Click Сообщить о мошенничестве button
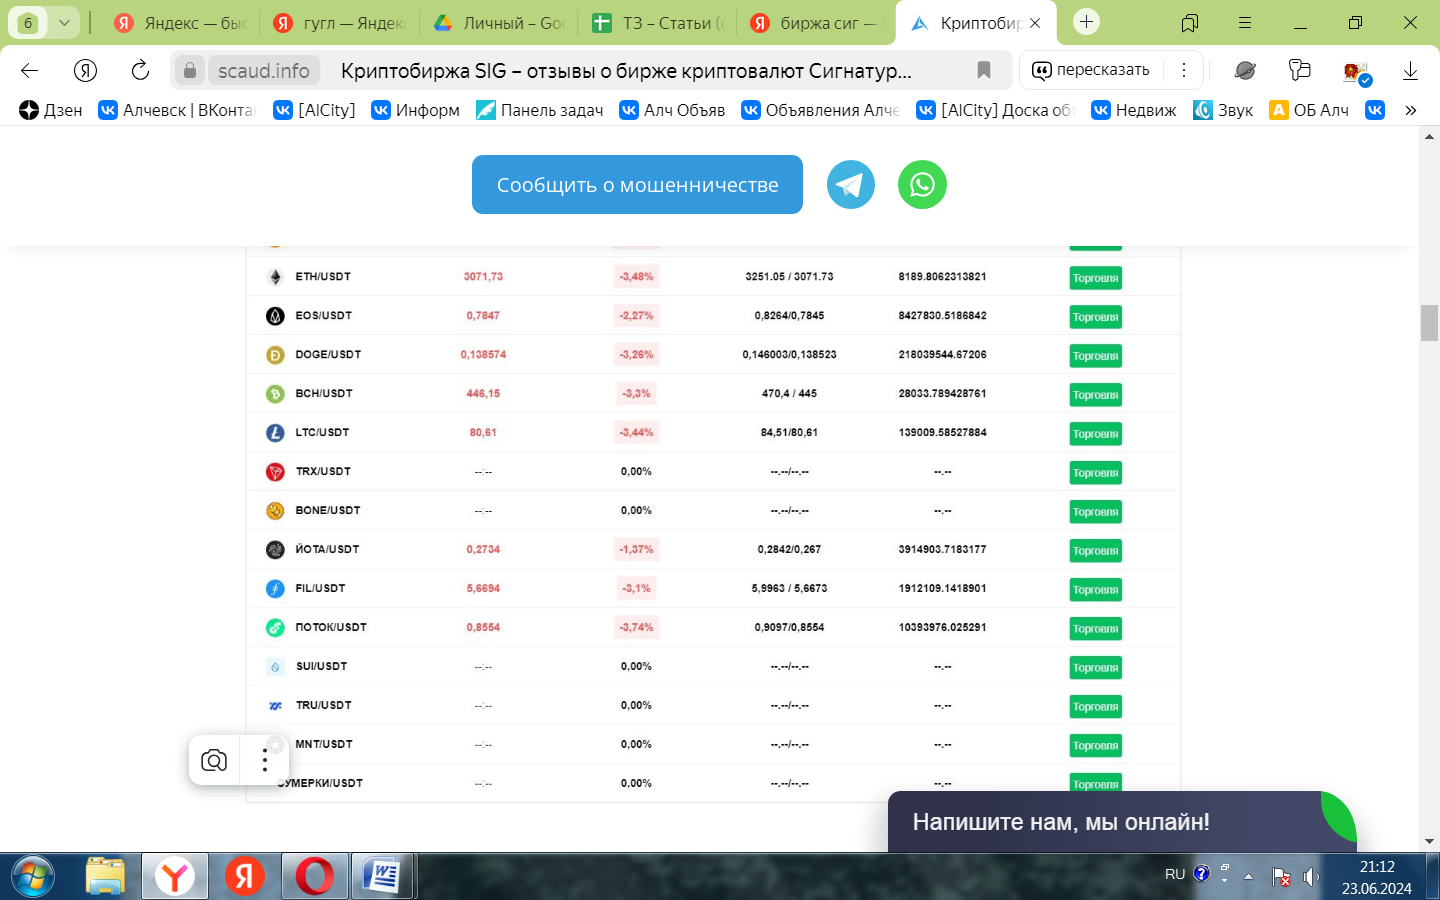Screen dimensions: 1440x900 (637, 184)
